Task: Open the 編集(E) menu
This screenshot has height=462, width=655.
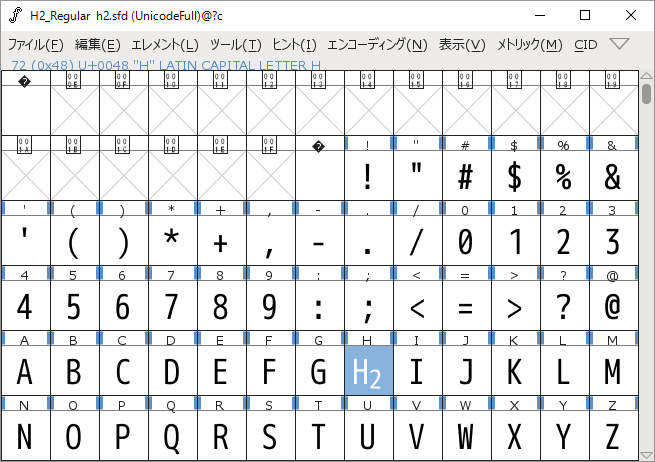Action: click(x=97, y=45)
